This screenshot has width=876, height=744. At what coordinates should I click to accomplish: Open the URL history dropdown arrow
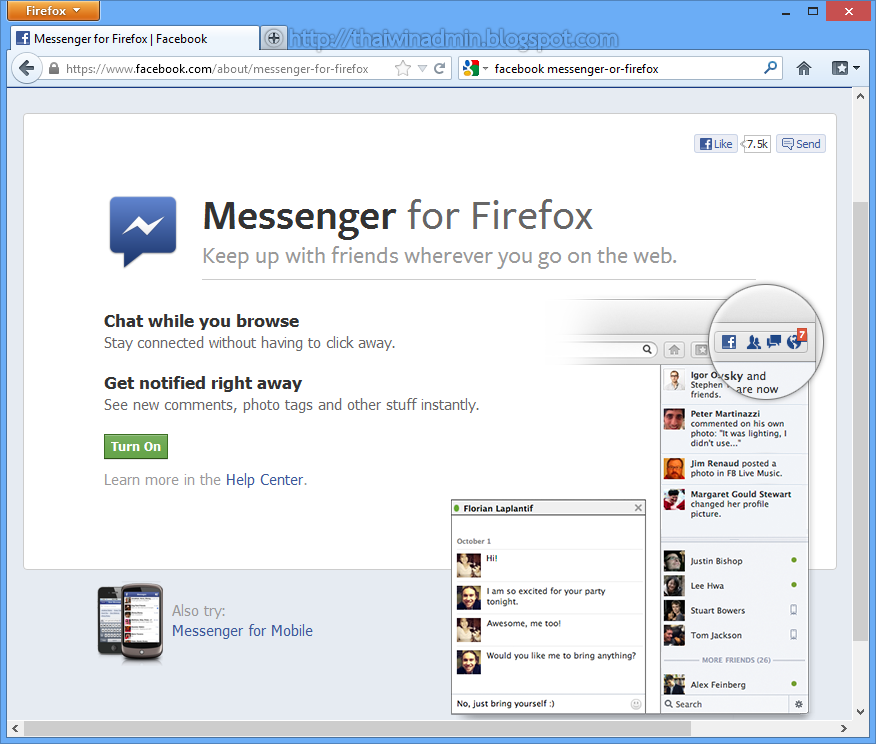(x=422, y=69)
